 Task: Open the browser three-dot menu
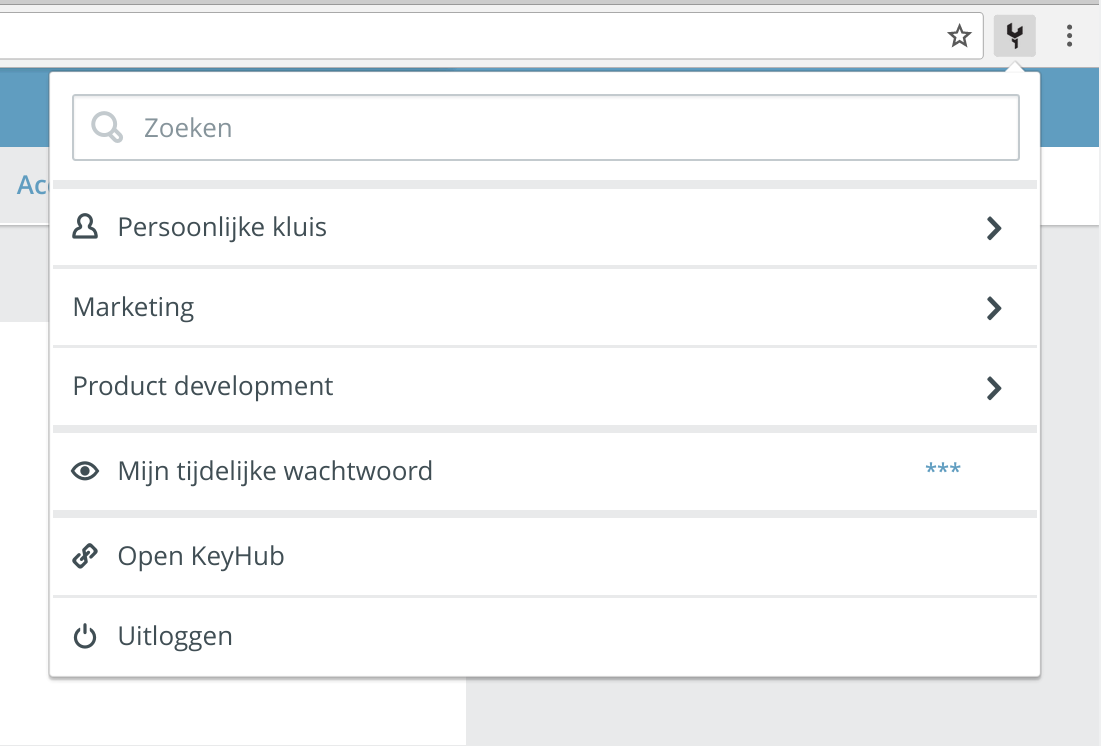(1069, 35)
